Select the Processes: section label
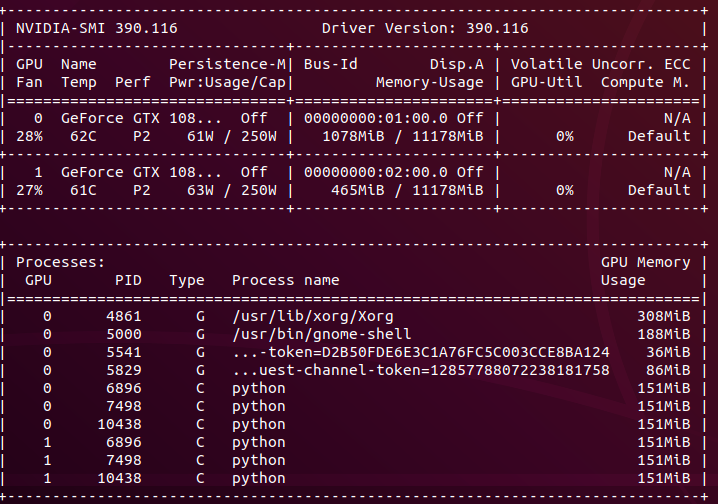718x504 pixels. click(60, 262)
